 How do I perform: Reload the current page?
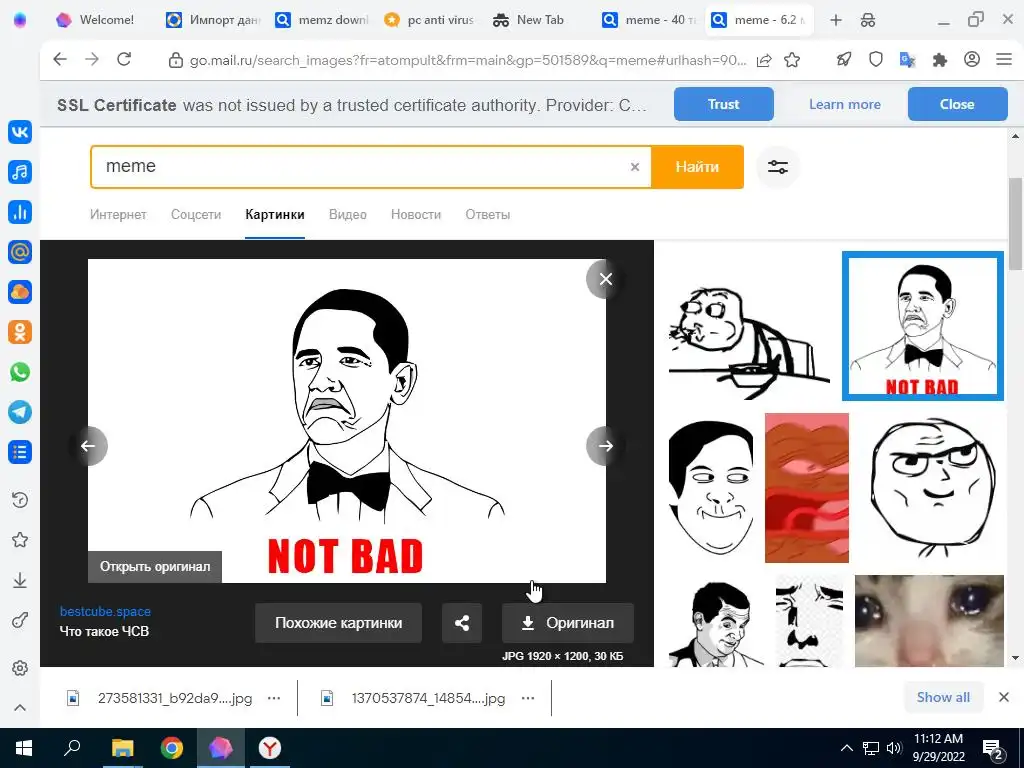coord(124,59)
